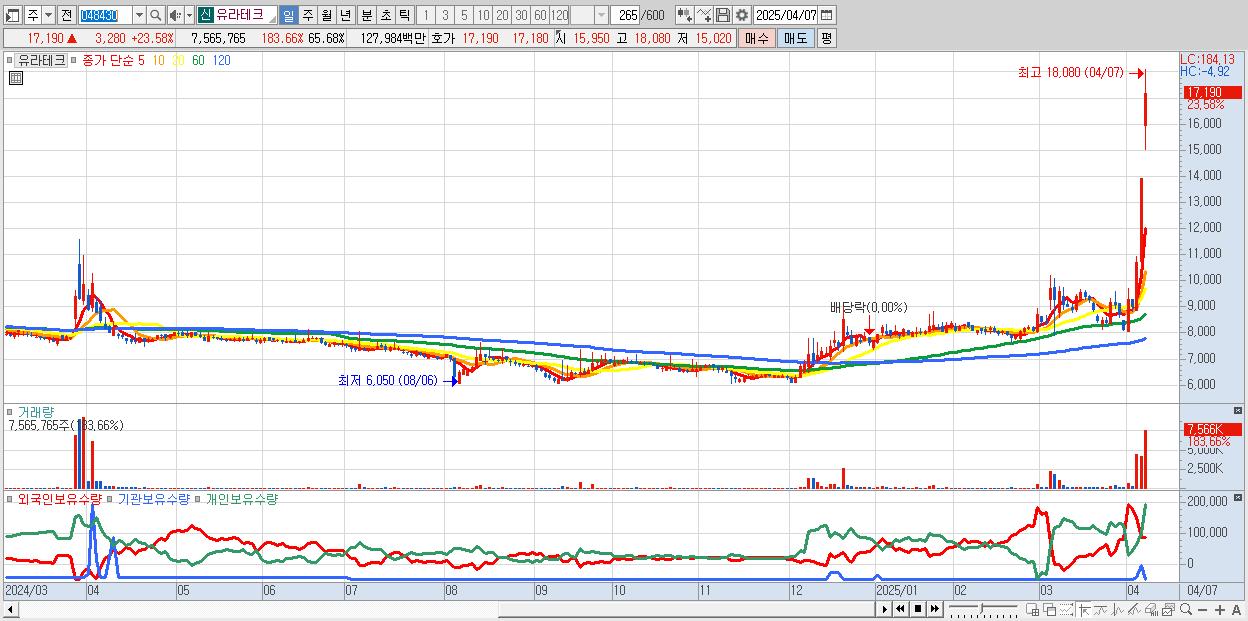Click the speaker sound icon
This screenshot has width=1248, height=621.
coord(175,15)
